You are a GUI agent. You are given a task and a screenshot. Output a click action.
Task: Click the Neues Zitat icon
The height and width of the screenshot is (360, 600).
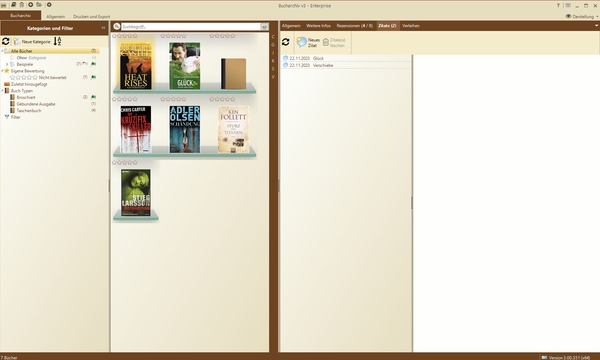302,42
